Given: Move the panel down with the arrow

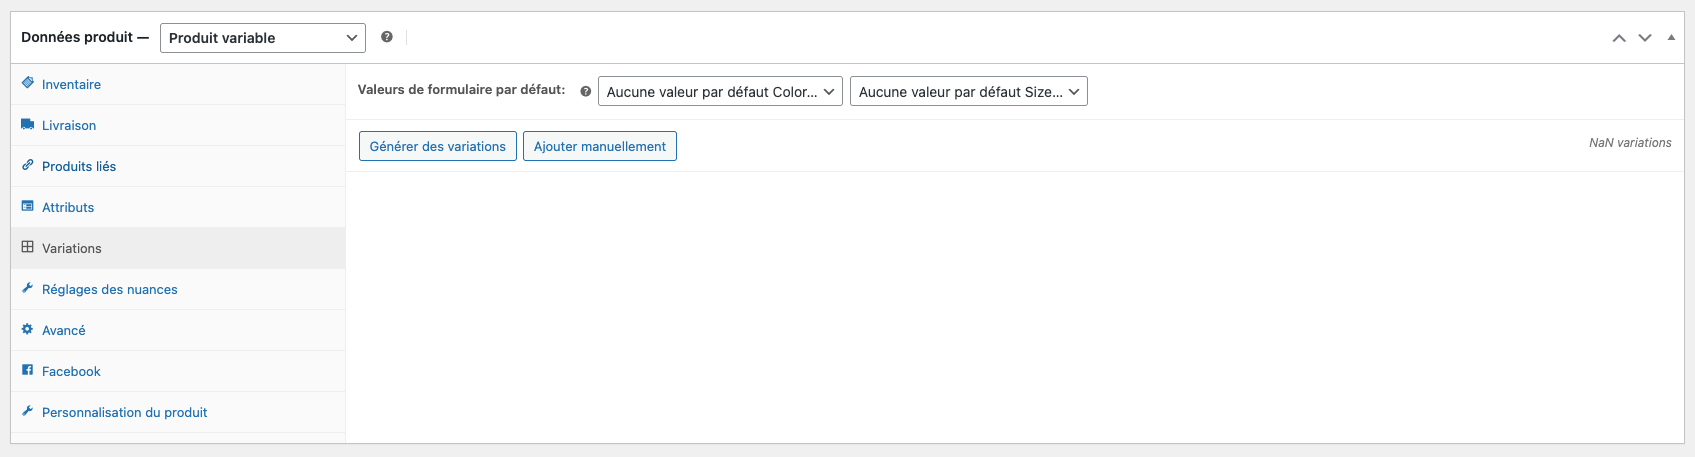Looking at the screenshot, I should pos(1645,38).
